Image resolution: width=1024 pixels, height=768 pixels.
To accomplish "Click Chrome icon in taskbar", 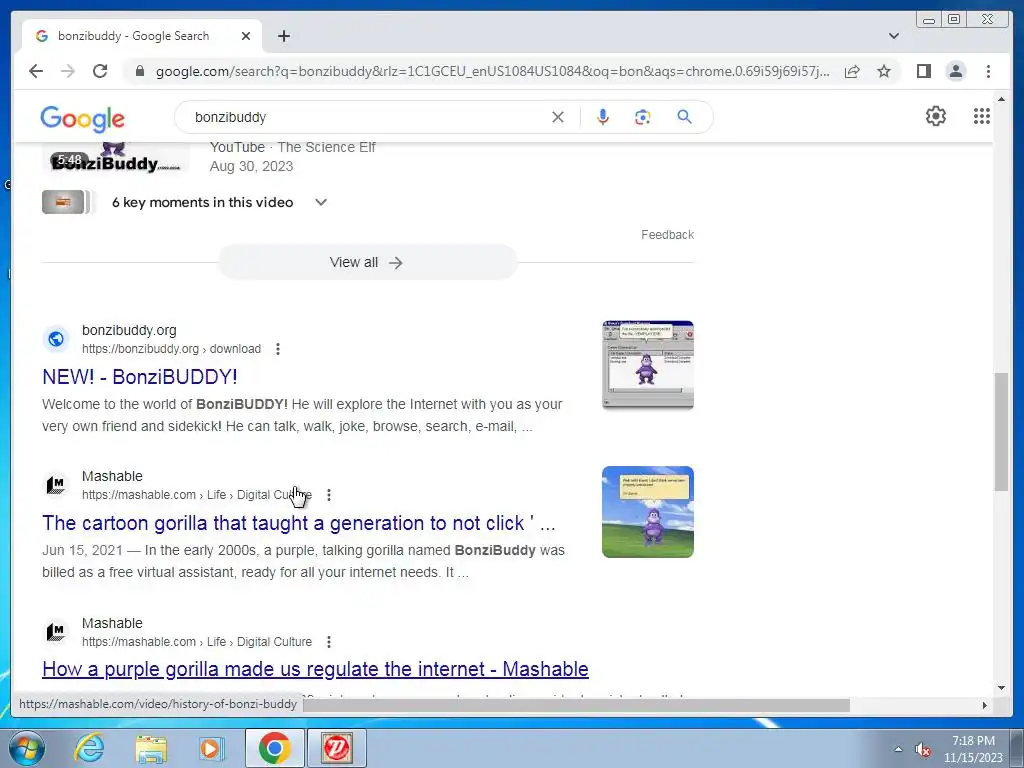I will (274, 748).
